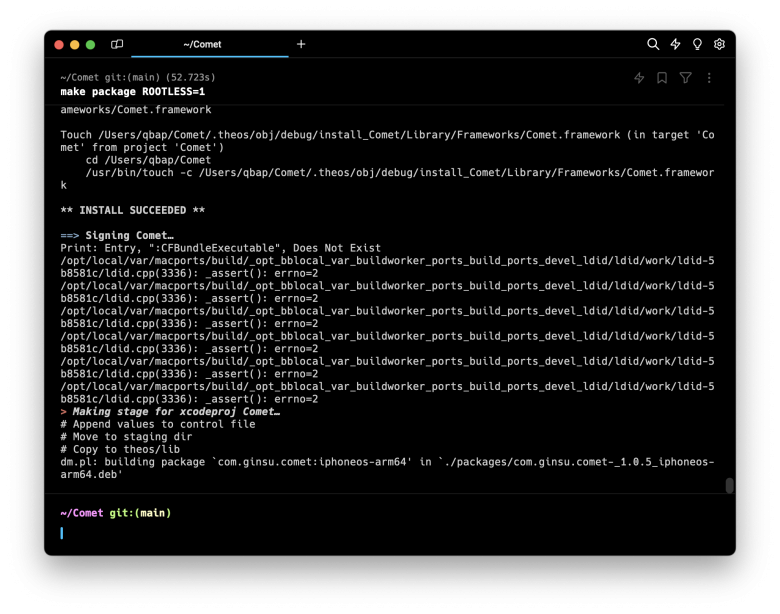Image resolution: width=780 pixels, height=614 pixels.
Task: Select the ~/Comet tab
Action: pyautogui.click(x=209, y=44)
